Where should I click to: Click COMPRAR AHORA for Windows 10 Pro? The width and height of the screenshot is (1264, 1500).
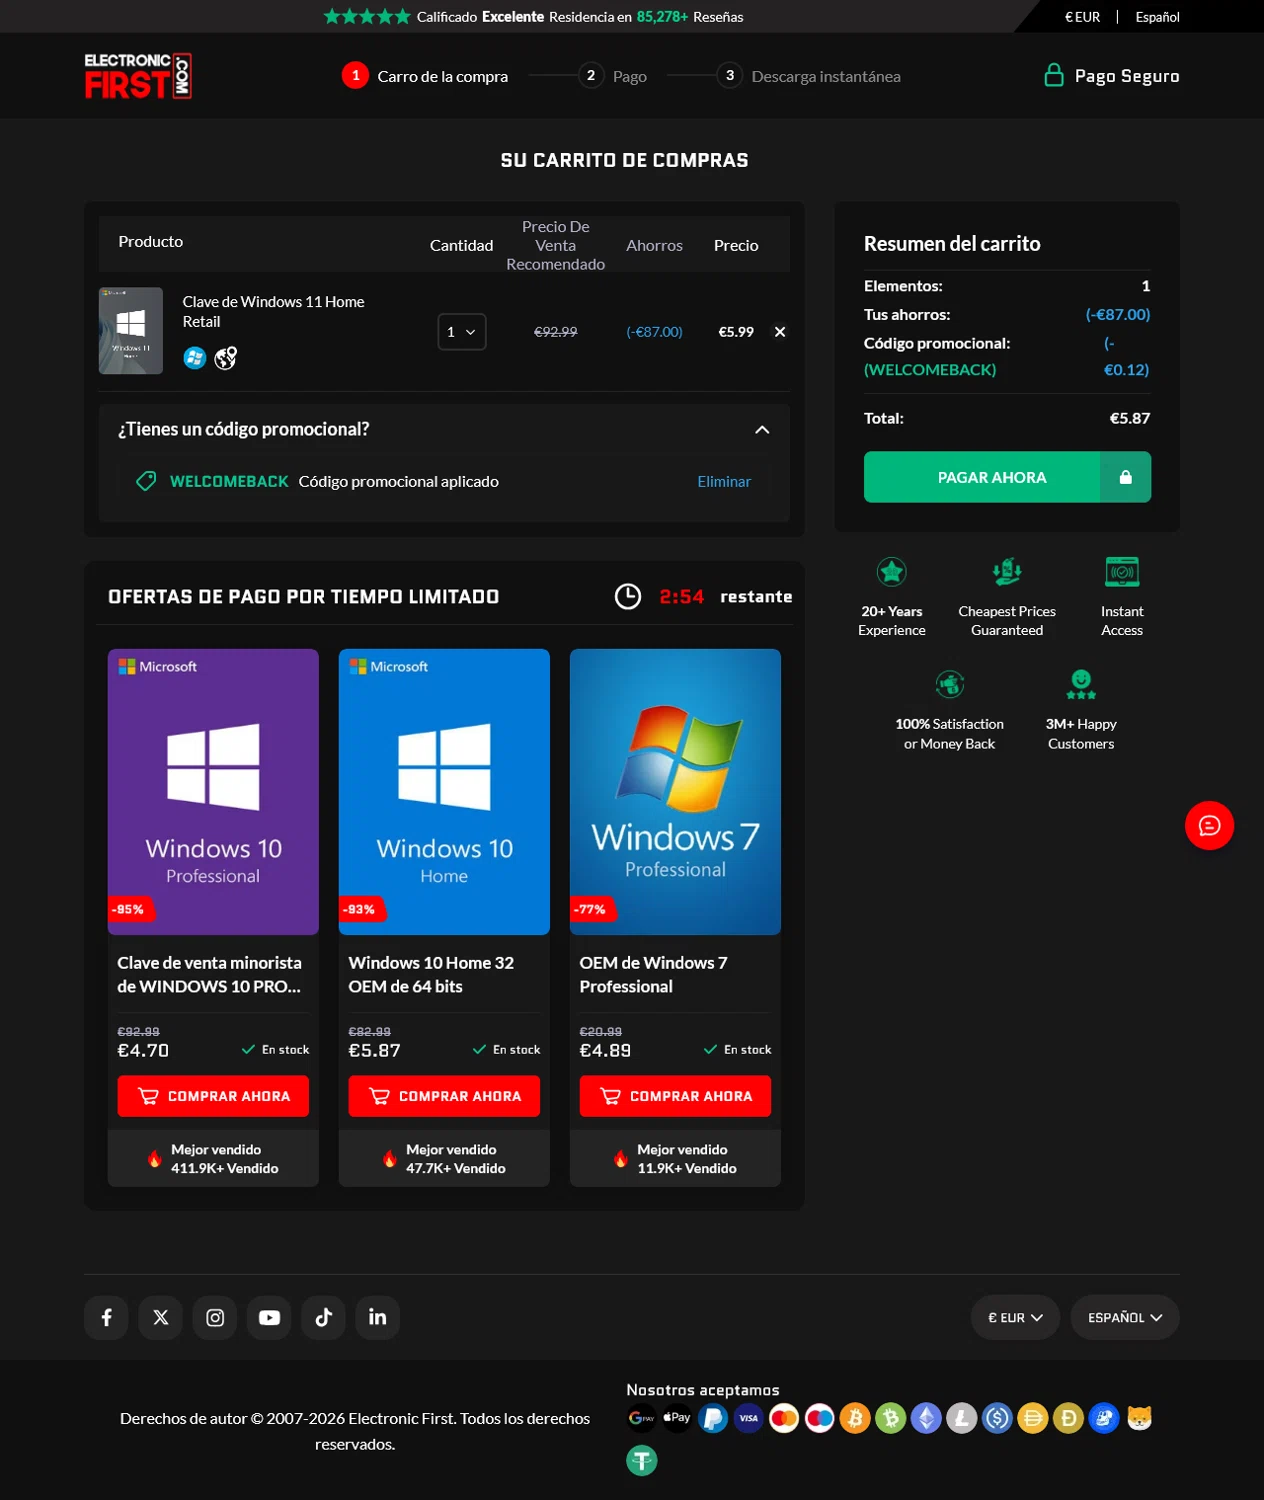213,1096
